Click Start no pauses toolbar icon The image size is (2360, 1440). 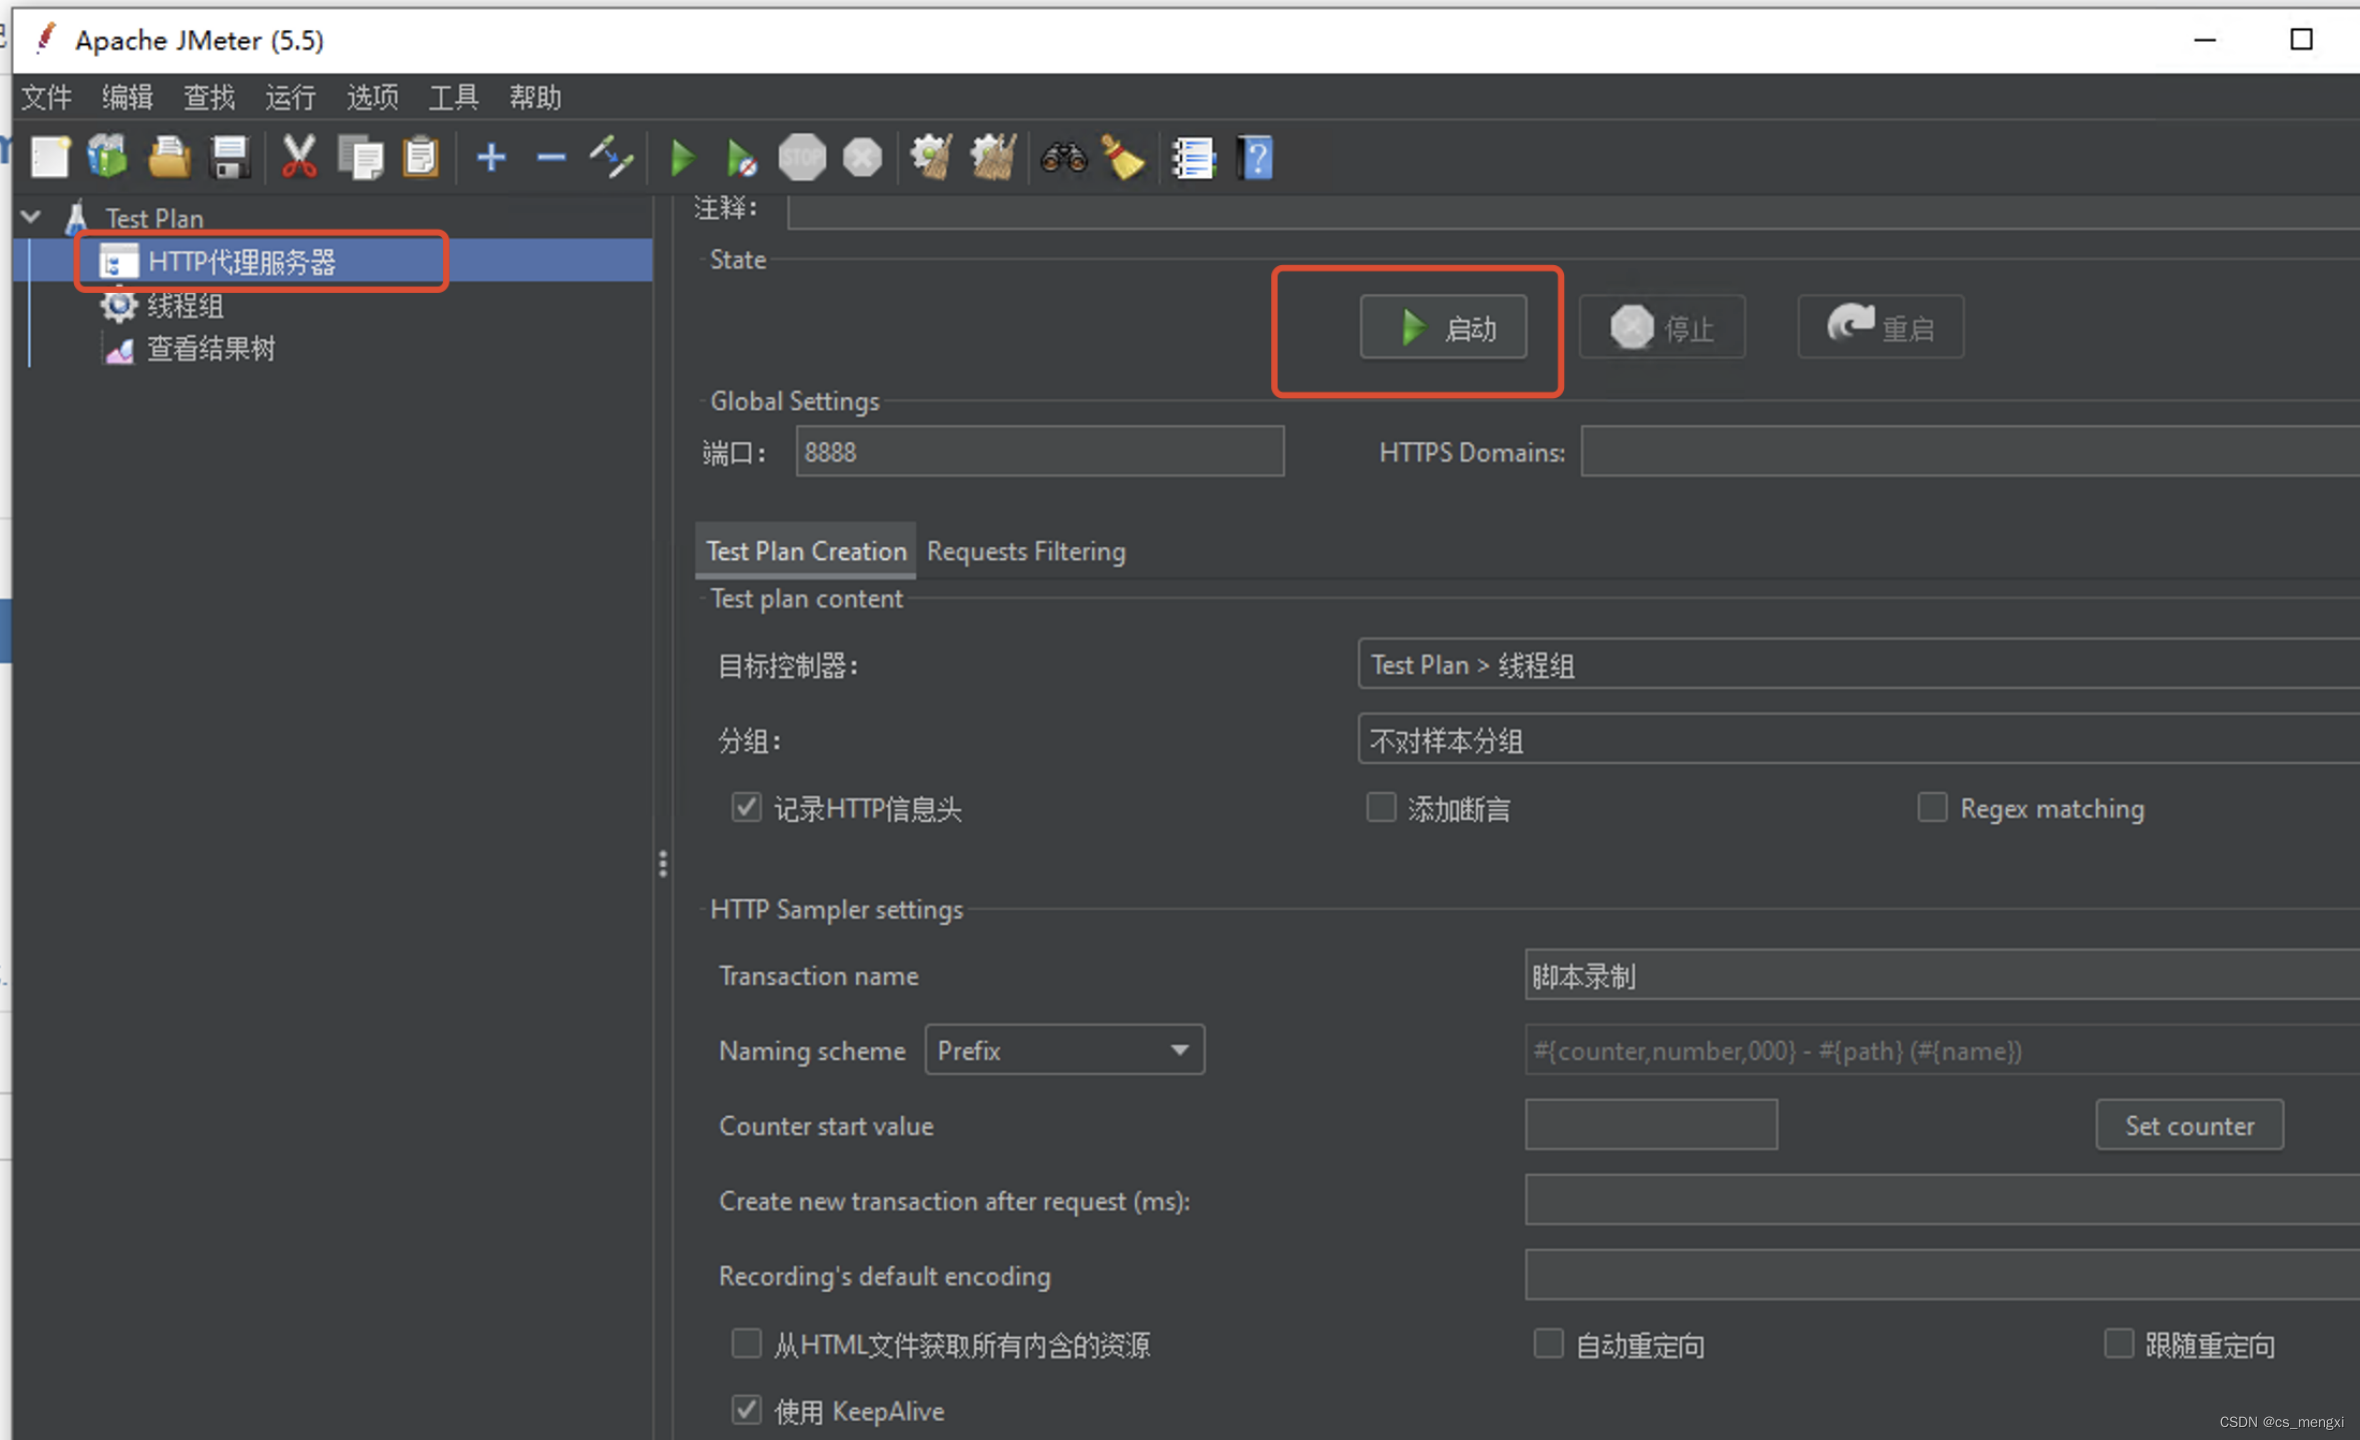point(741,158)
